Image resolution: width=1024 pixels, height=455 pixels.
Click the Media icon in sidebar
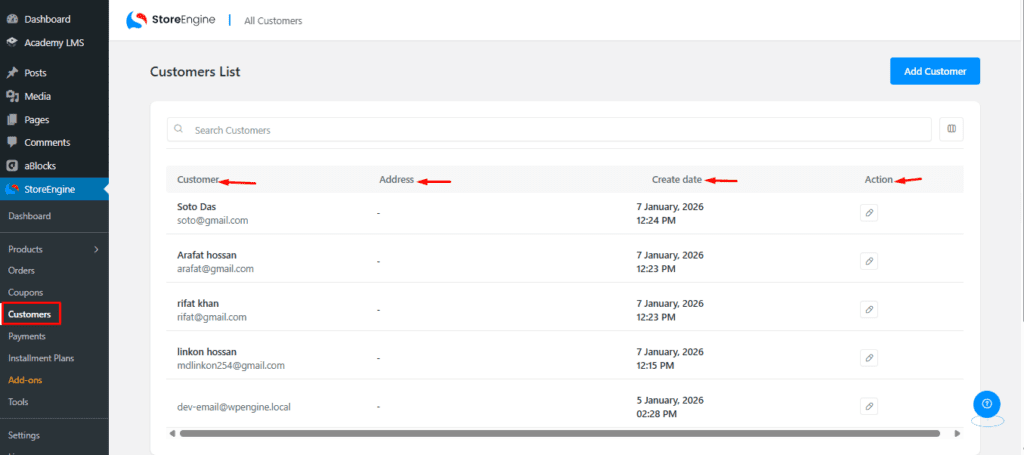pyautogui.click(x=12, y=96)
